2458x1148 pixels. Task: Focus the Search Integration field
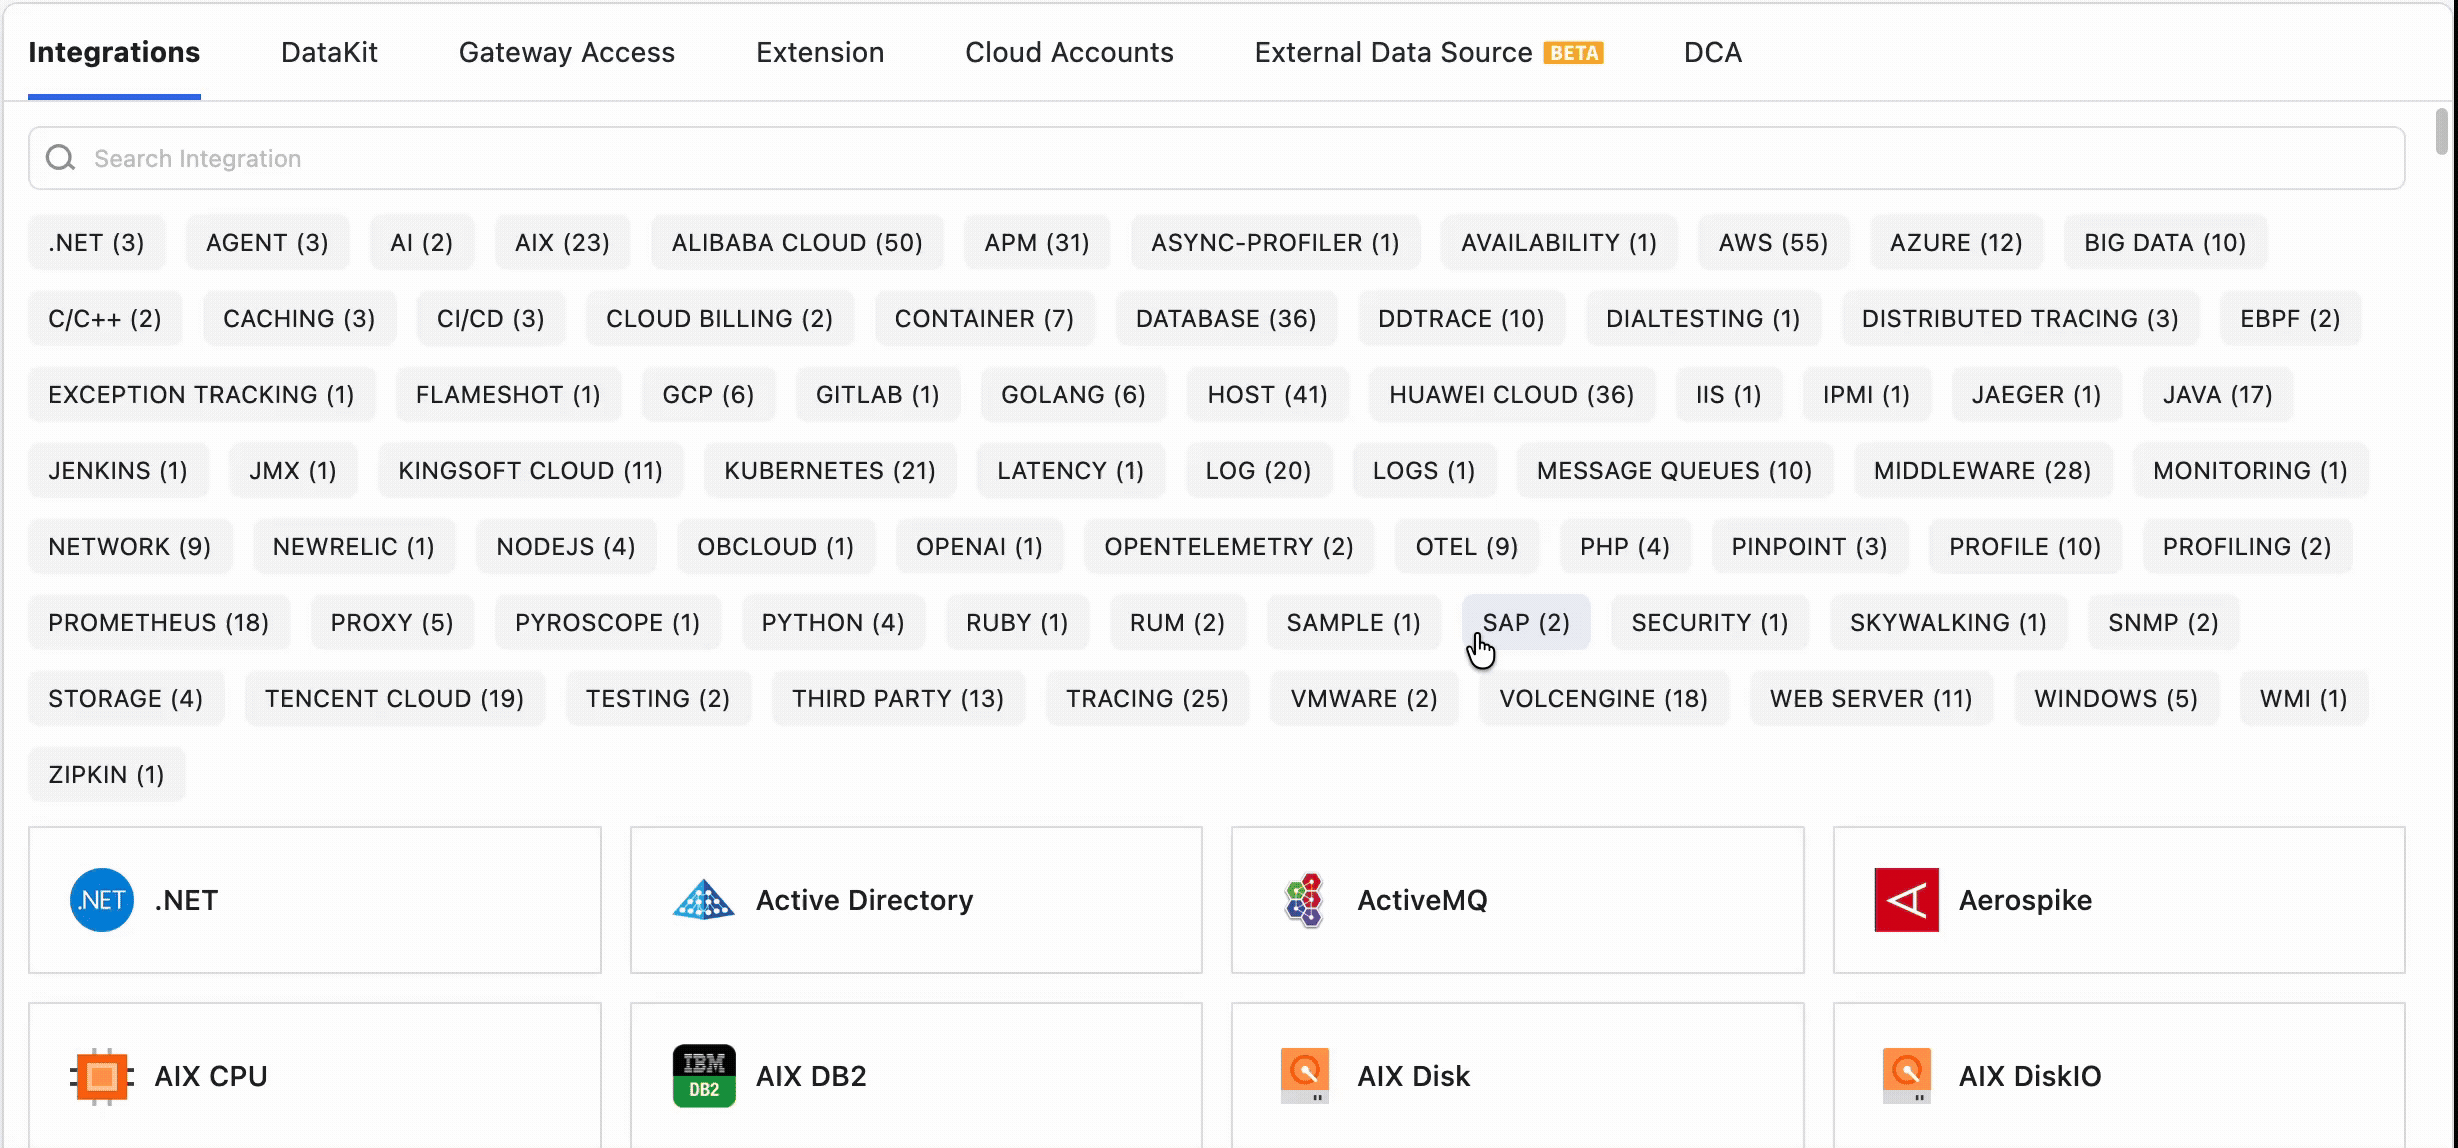tap(1216, 158)
